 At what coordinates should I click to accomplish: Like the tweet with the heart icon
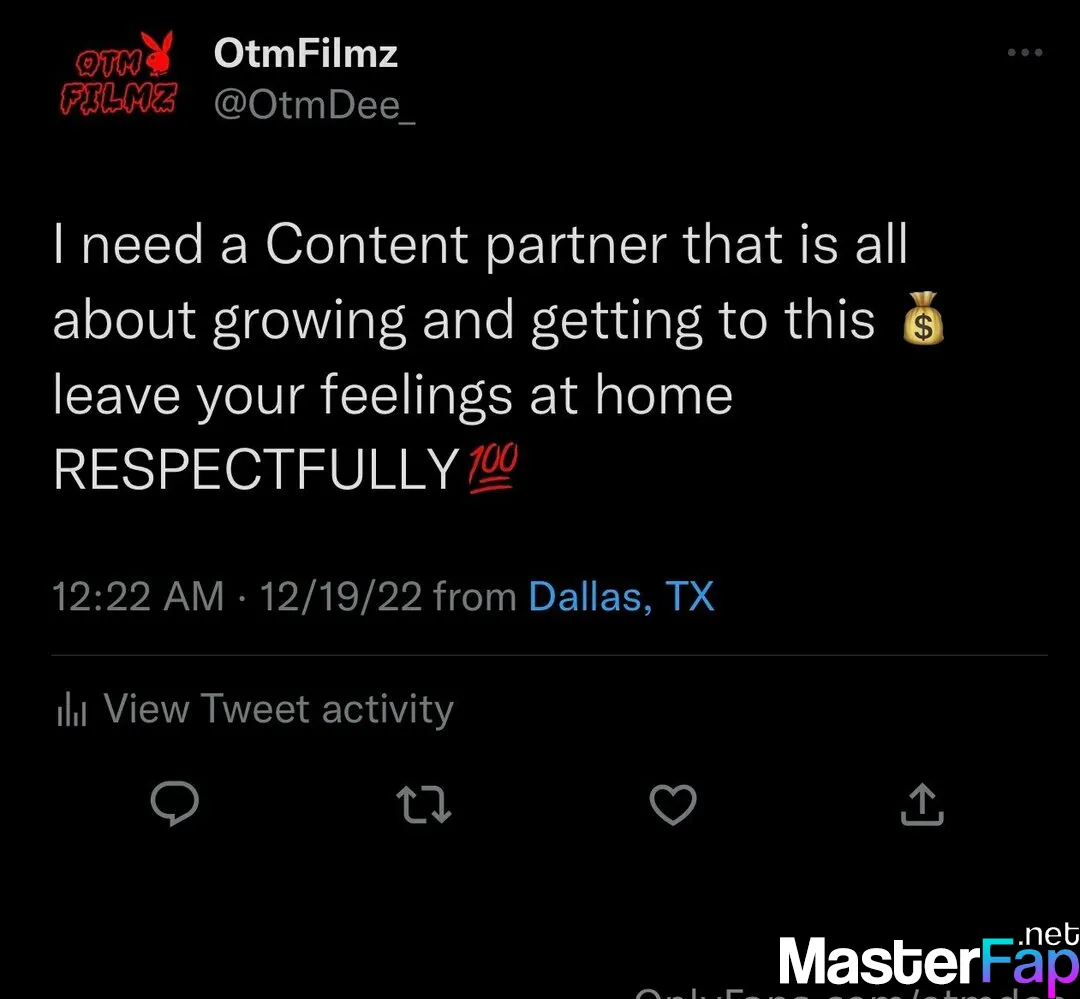pyautogui.click(x=673, y=804)
